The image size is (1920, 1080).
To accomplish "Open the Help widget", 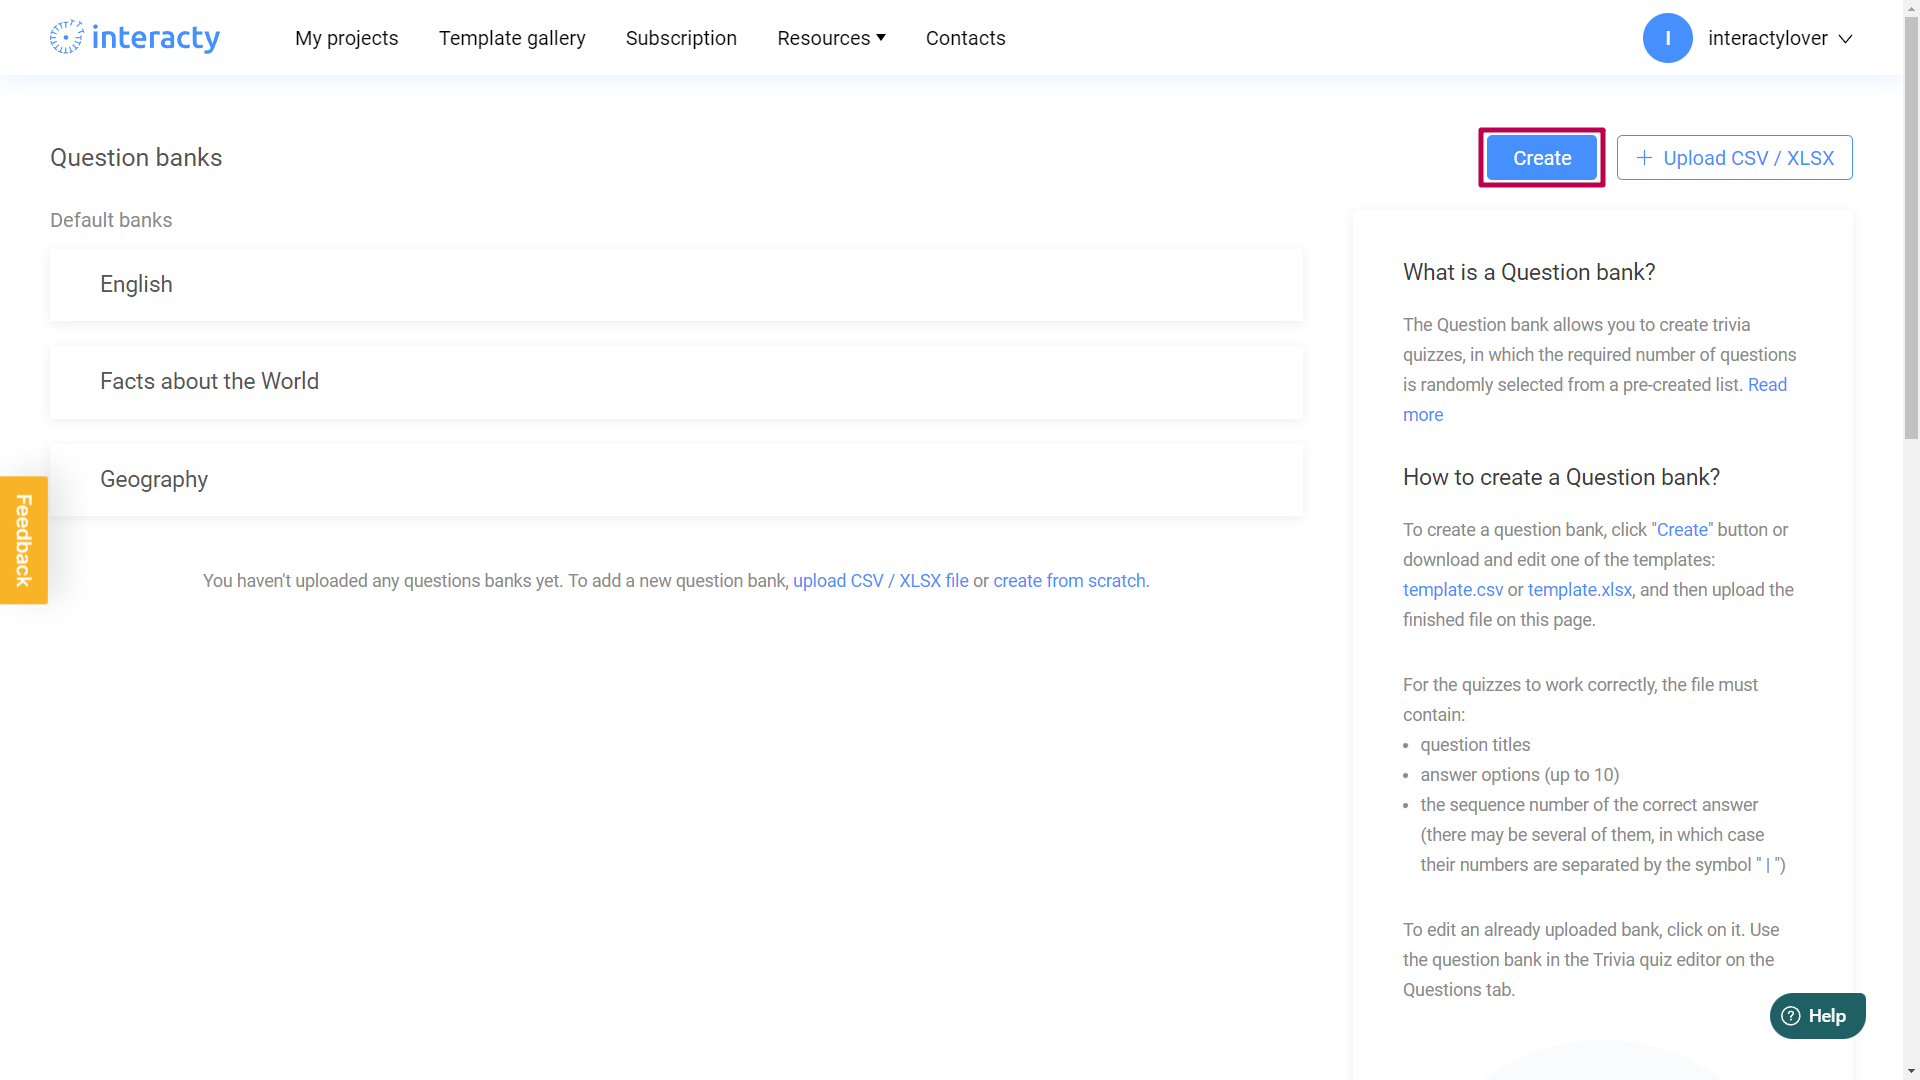I will [x=1817, y=1016].
